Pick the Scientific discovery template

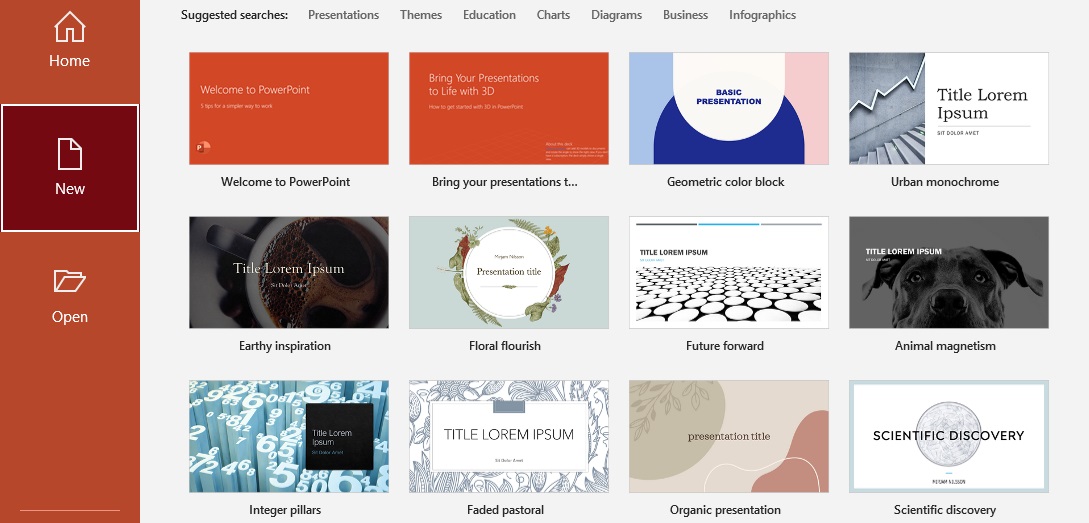click(x=949, y=436)
